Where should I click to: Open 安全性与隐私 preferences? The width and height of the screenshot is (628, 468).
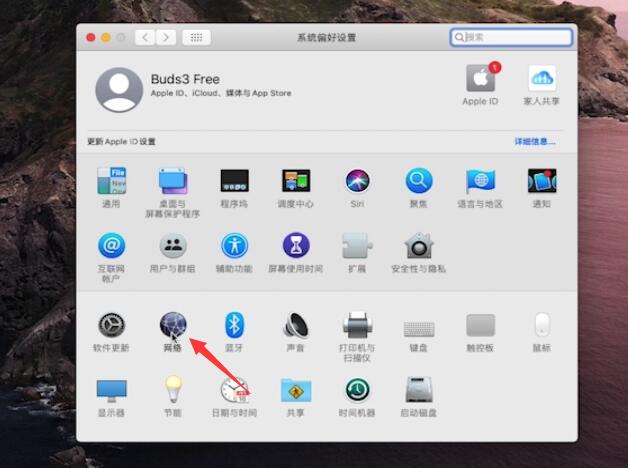pos(419,245)
